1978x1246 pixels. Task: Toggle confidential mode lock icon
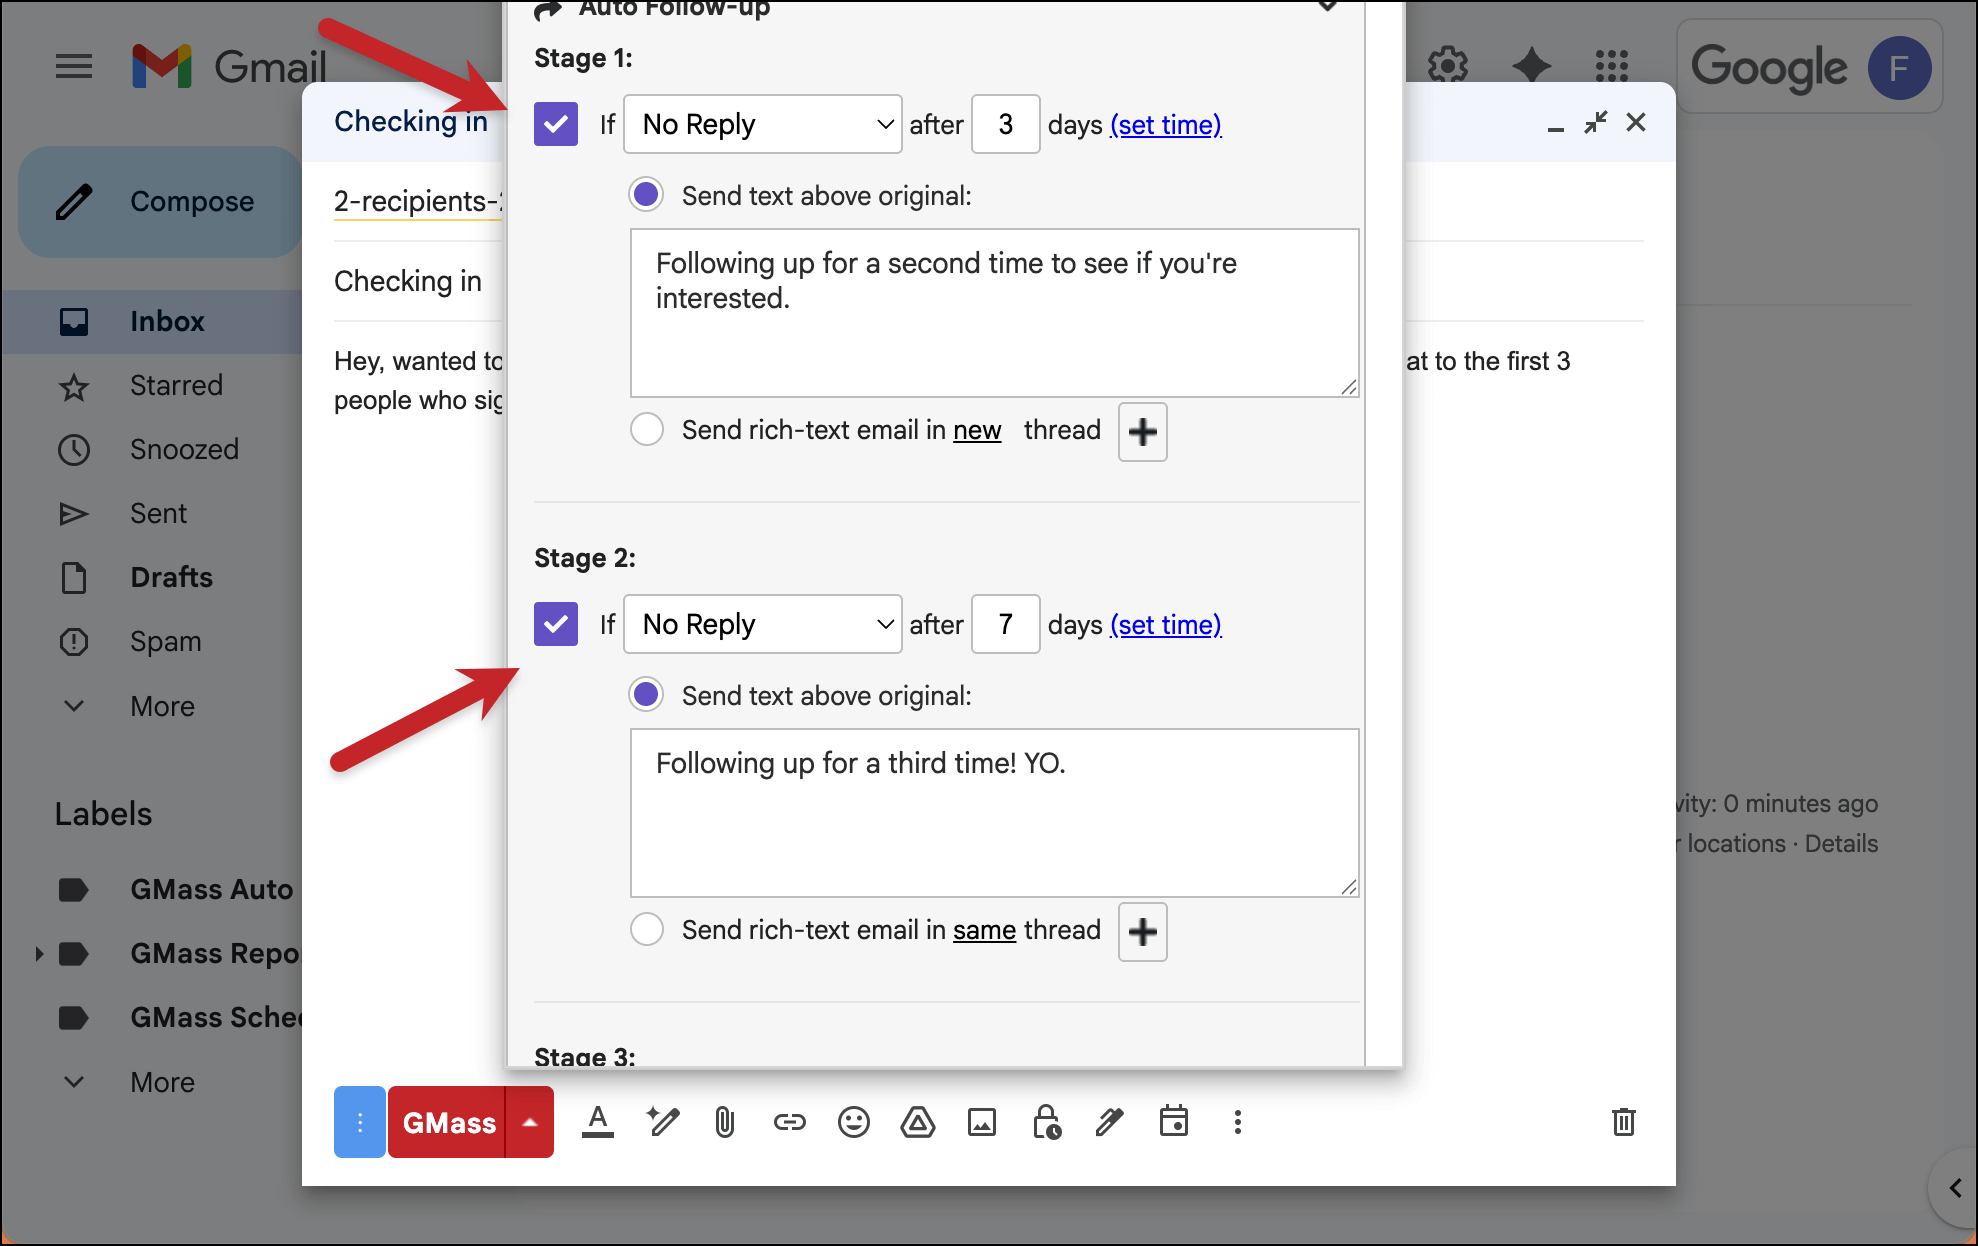point(1046,1122)
